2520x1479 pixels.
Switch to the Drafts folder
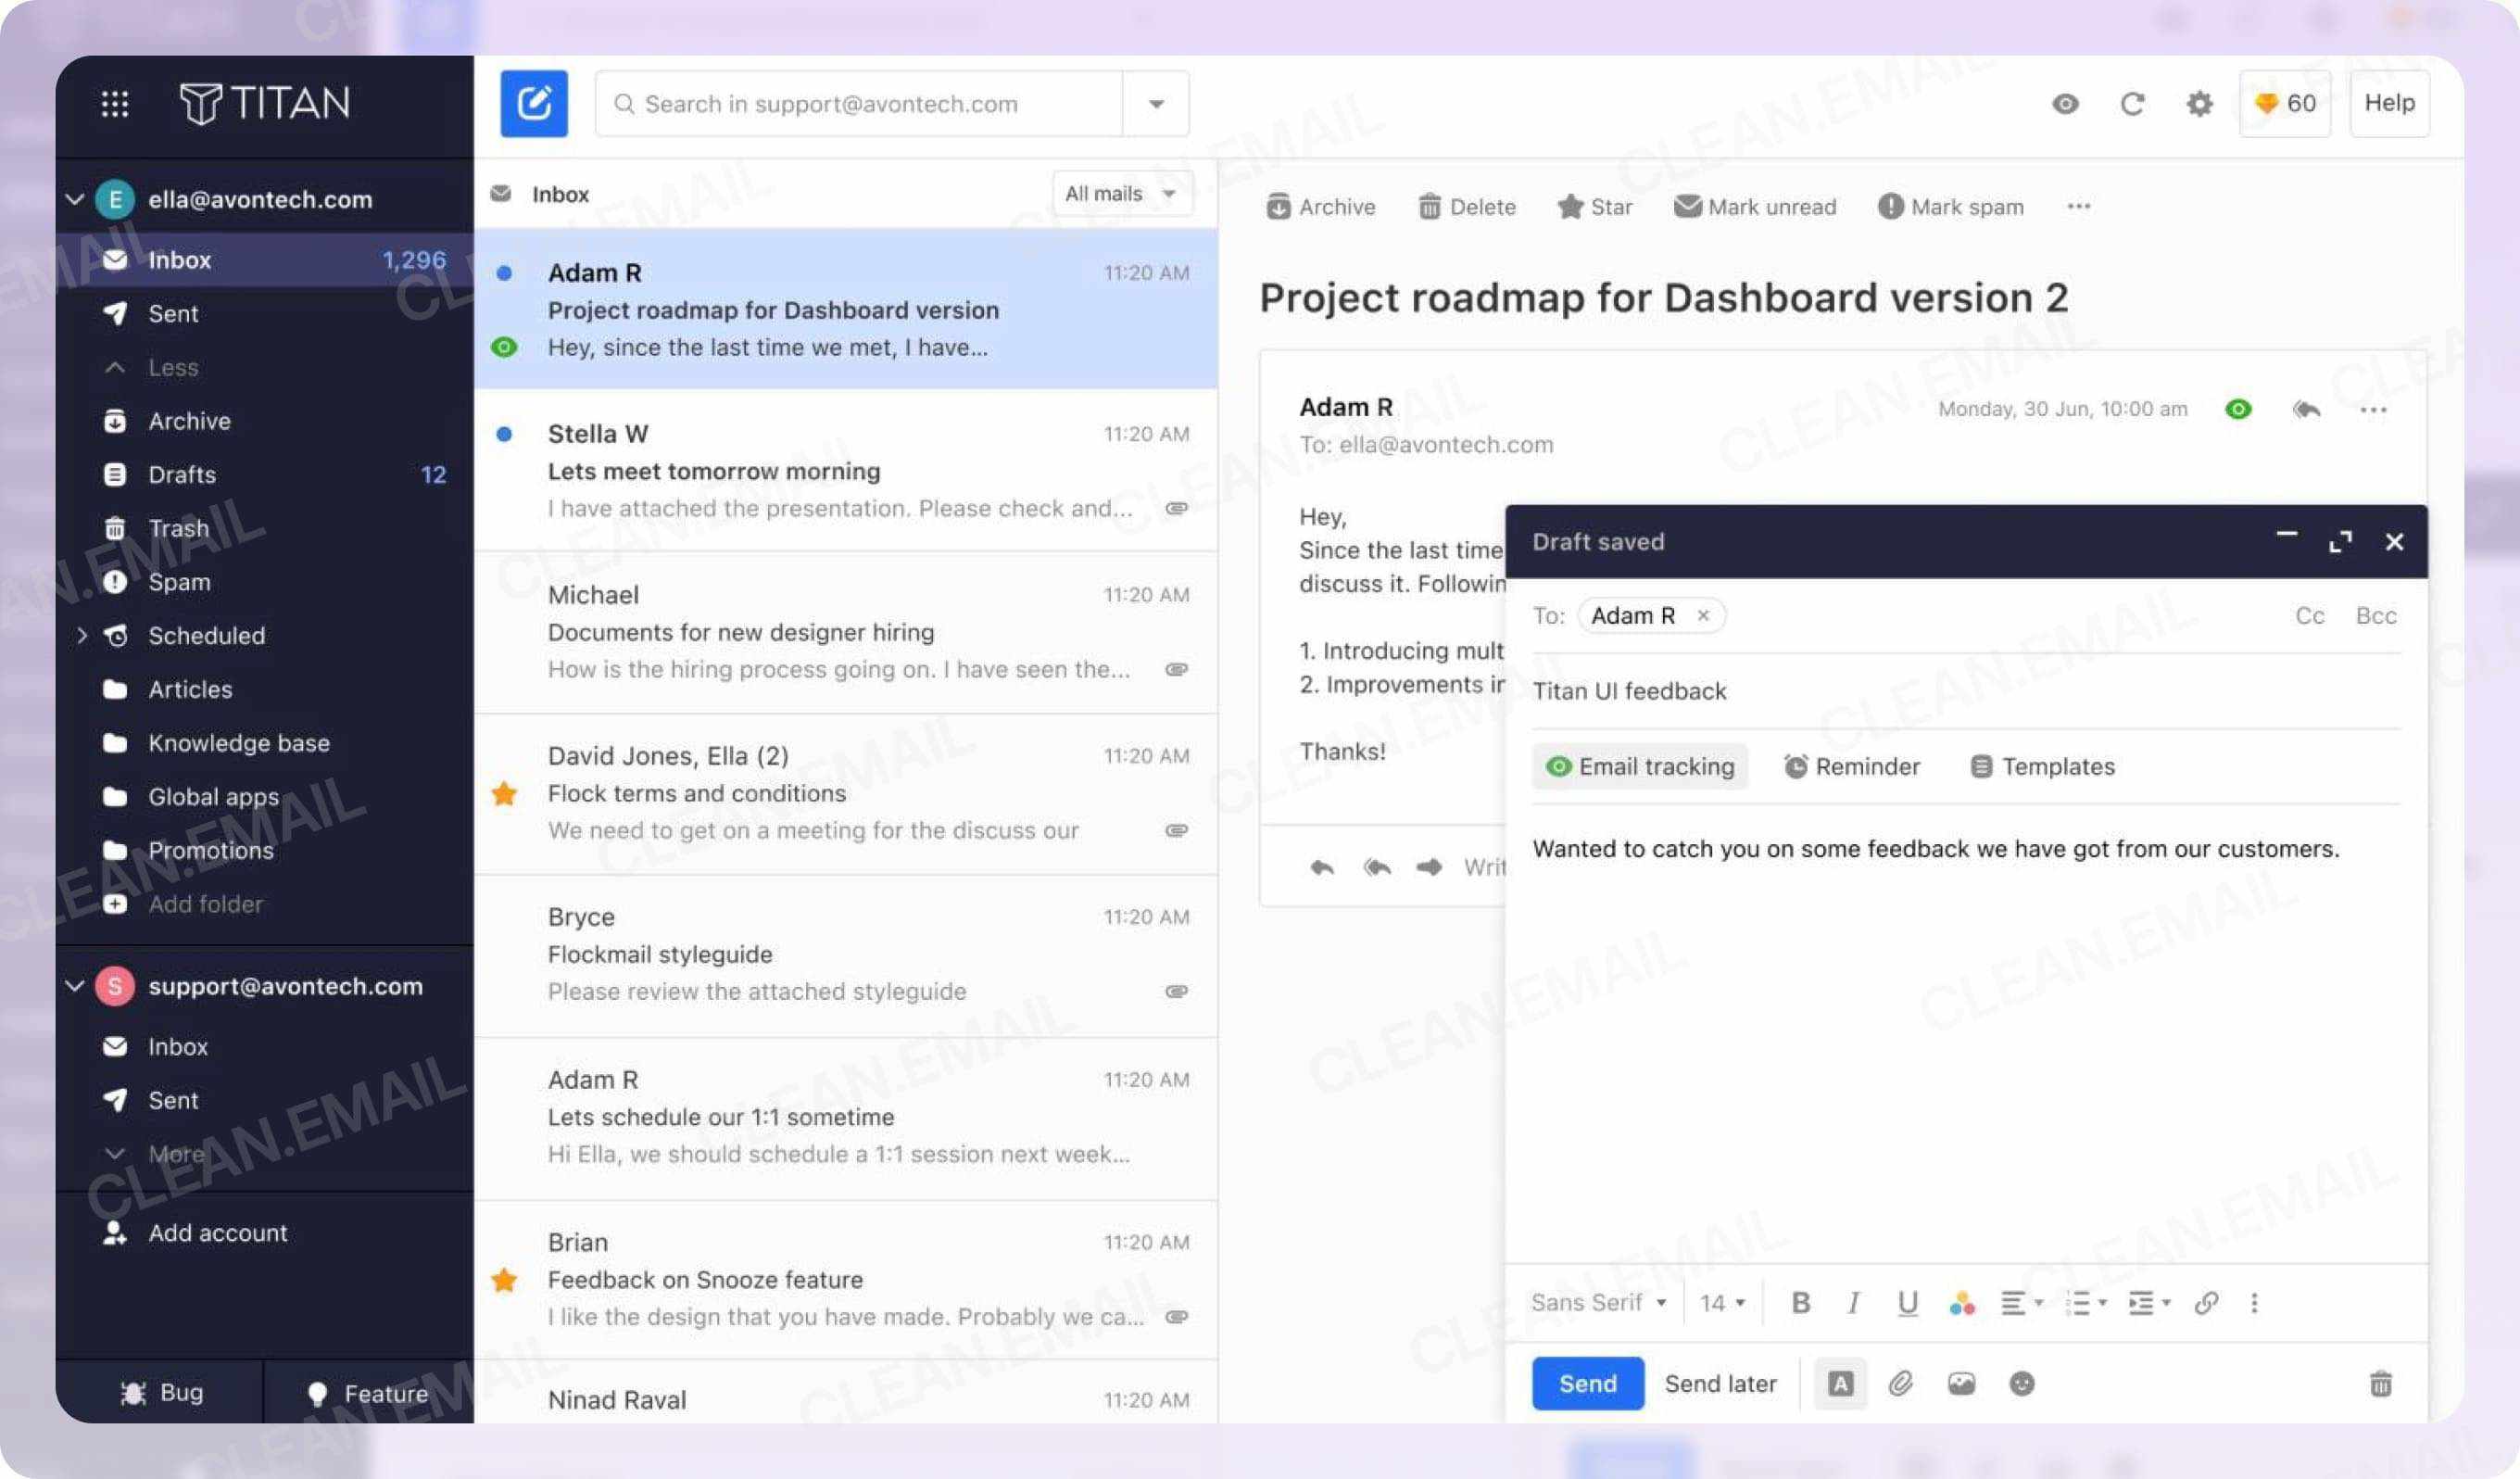pos(183,474)
